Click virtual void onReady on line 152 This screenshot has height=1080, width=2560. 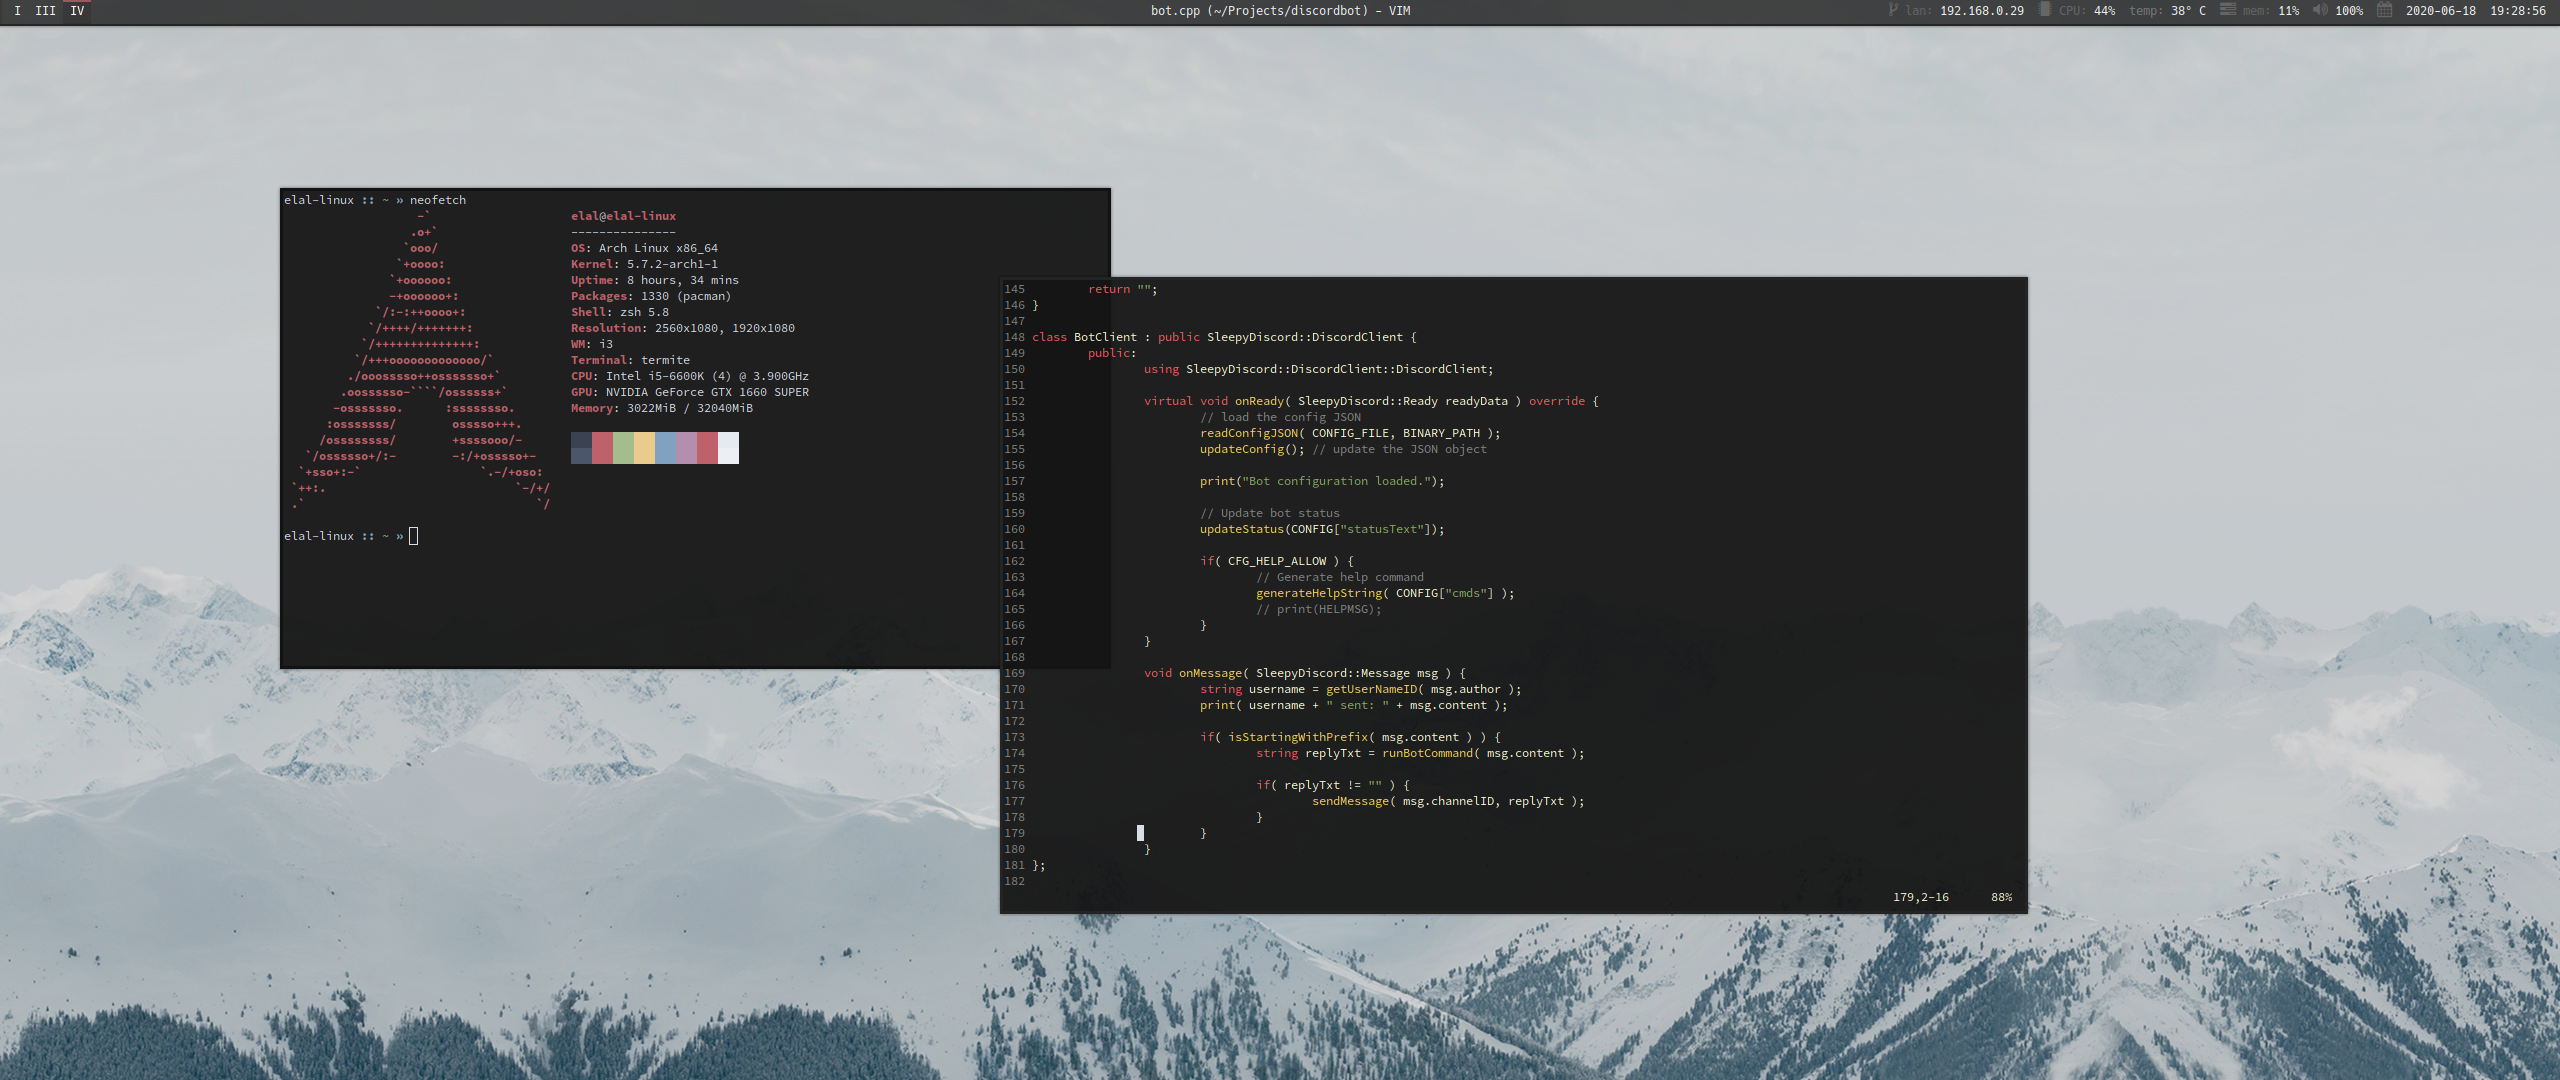coord(1371,401)
